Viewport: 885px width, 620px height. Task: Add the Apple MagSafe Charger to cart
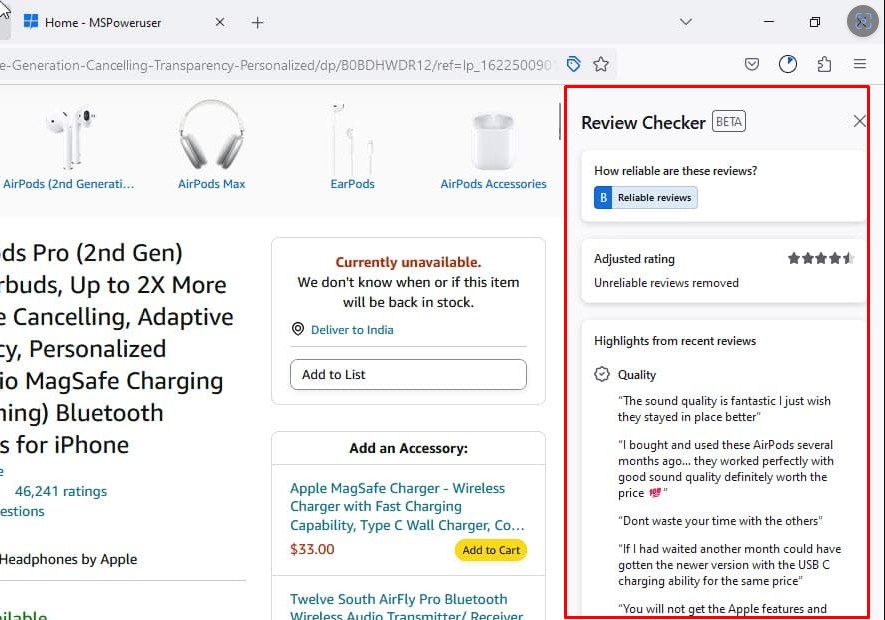[x=491, y=550]
